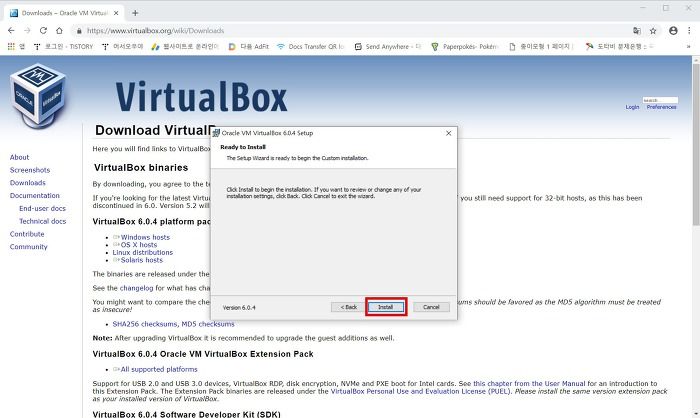This screenshot has width=700, height=418.
Task: Reload the Downloads page
Action: pyautogui.click(x=43, y=30)
